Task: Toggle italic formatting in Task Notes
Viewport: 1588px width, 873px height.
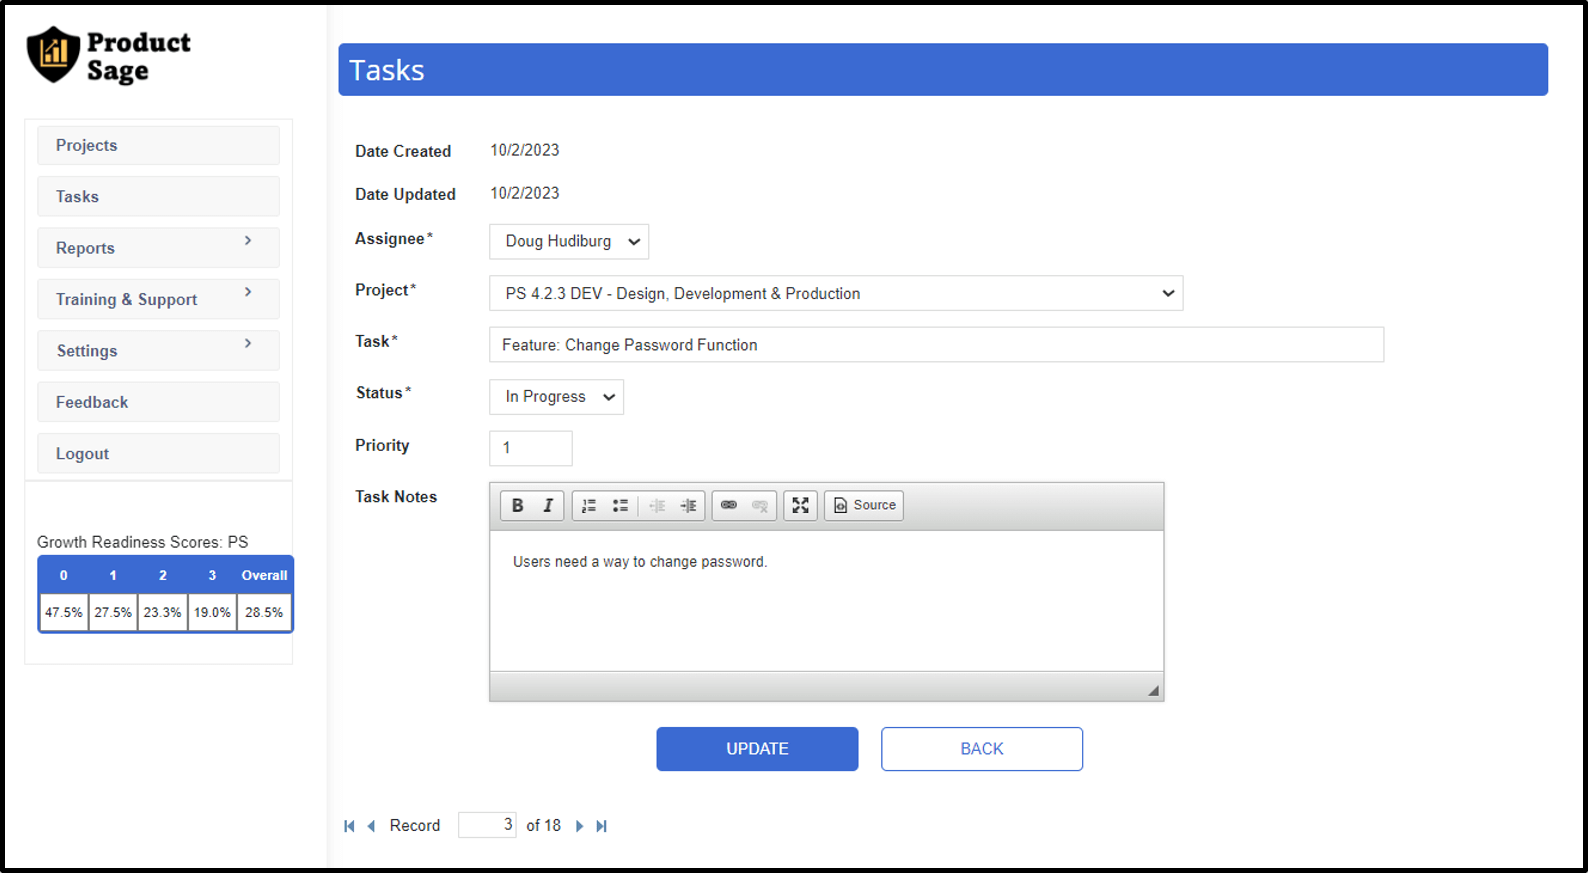Action: point(548,506)
